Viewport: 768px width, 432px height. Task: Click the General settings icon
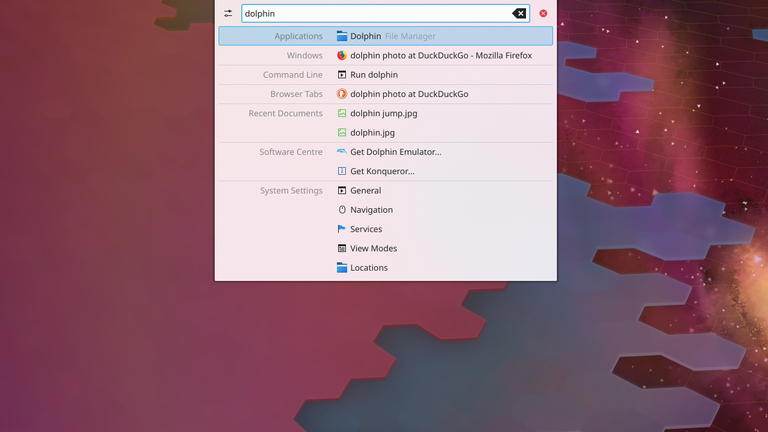[342, 190]
